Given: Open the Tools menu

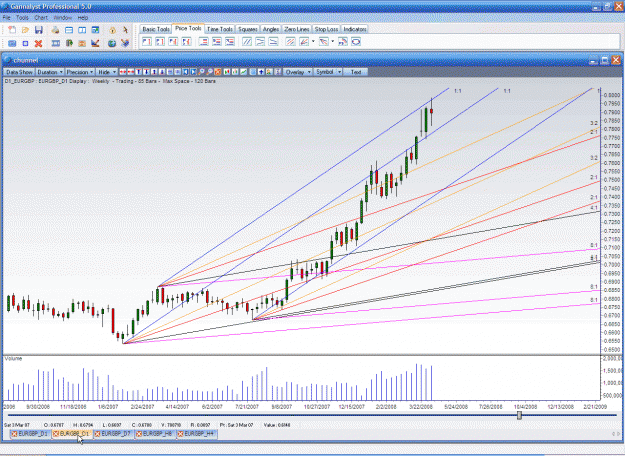Looking at the screenshot, I should 22,18.
